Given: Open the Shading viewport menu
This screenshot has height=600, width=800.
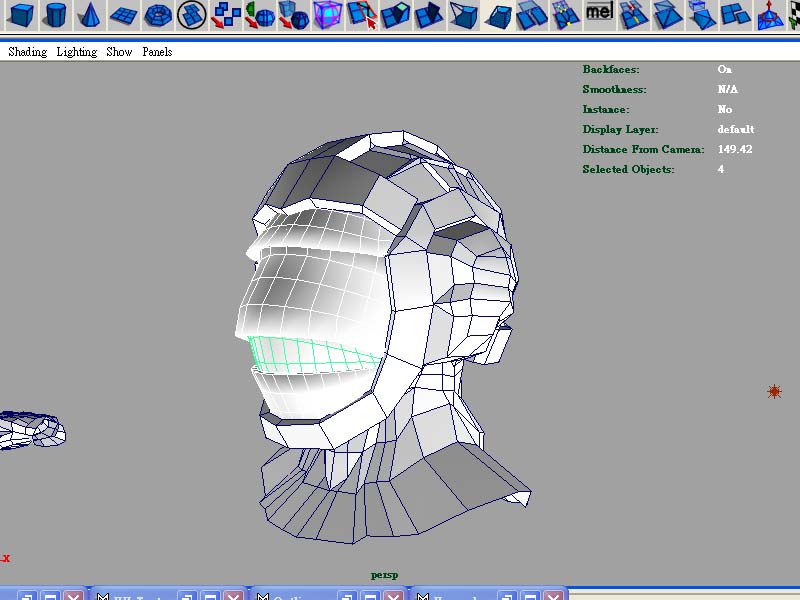Looking at the screenshot, I should [x=28, y=52].
